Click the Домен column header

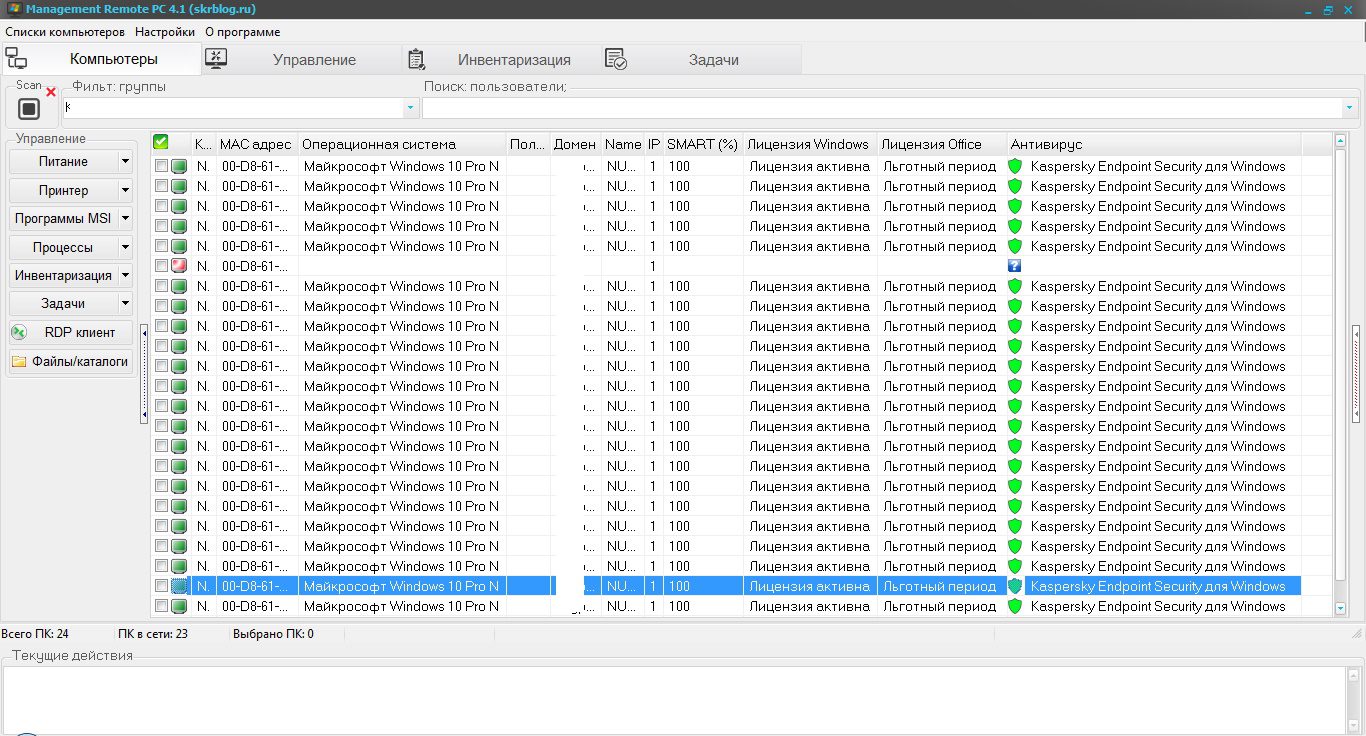575,144
